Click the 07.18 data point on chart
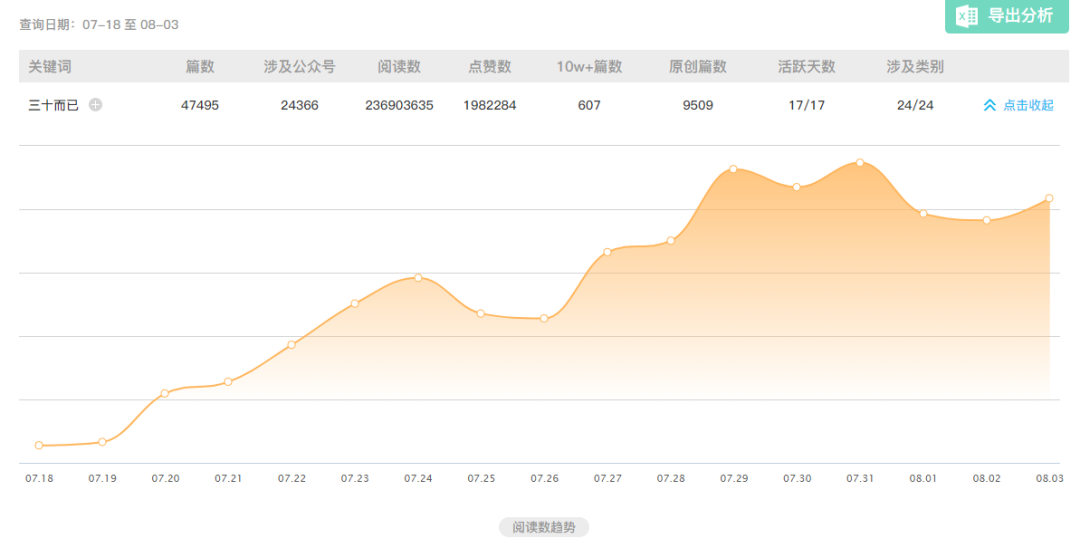 (x=39, y=445)
